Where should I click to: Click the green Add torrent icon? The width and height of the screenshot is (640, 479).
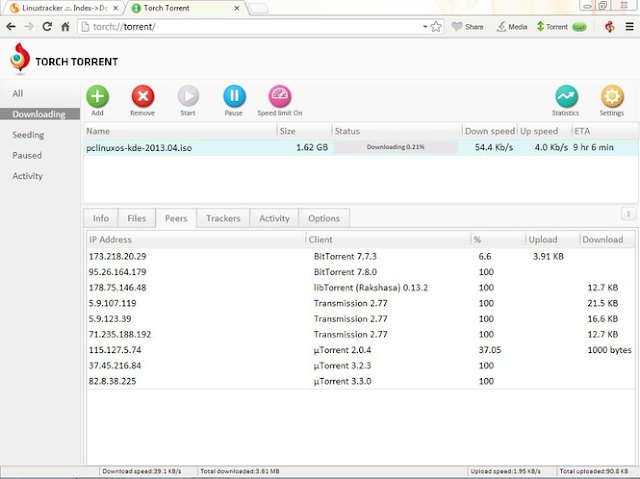coord(97,96)
